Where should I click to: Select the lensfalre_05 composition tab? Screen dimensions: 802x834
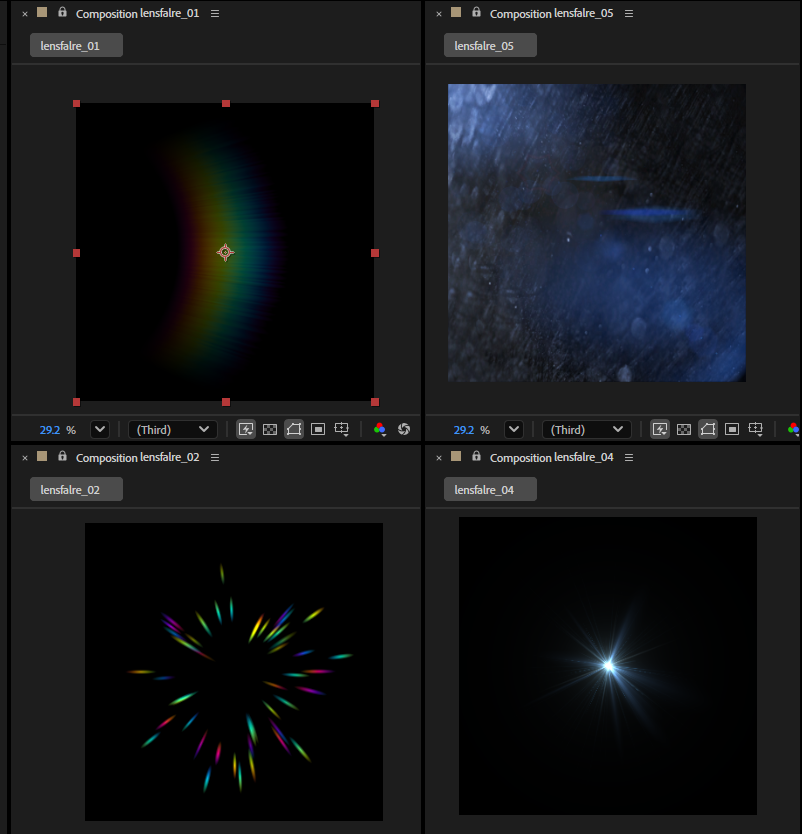tap(490, 45)
